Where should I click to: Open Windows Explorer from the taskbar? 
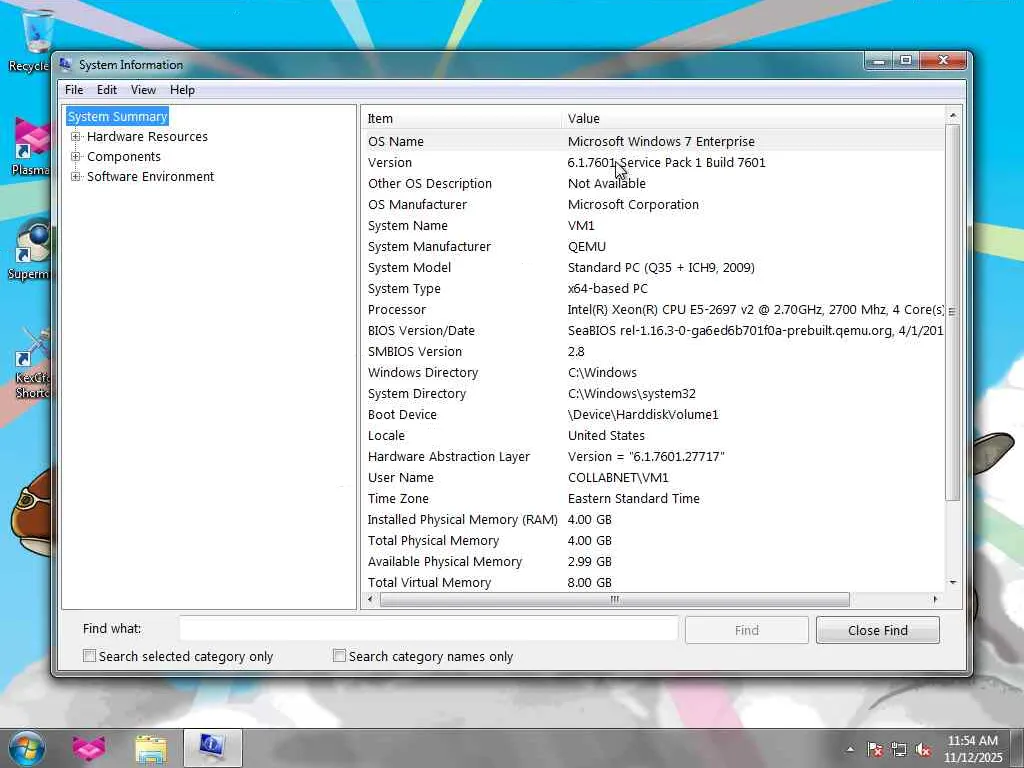click(x=151, y=749)
